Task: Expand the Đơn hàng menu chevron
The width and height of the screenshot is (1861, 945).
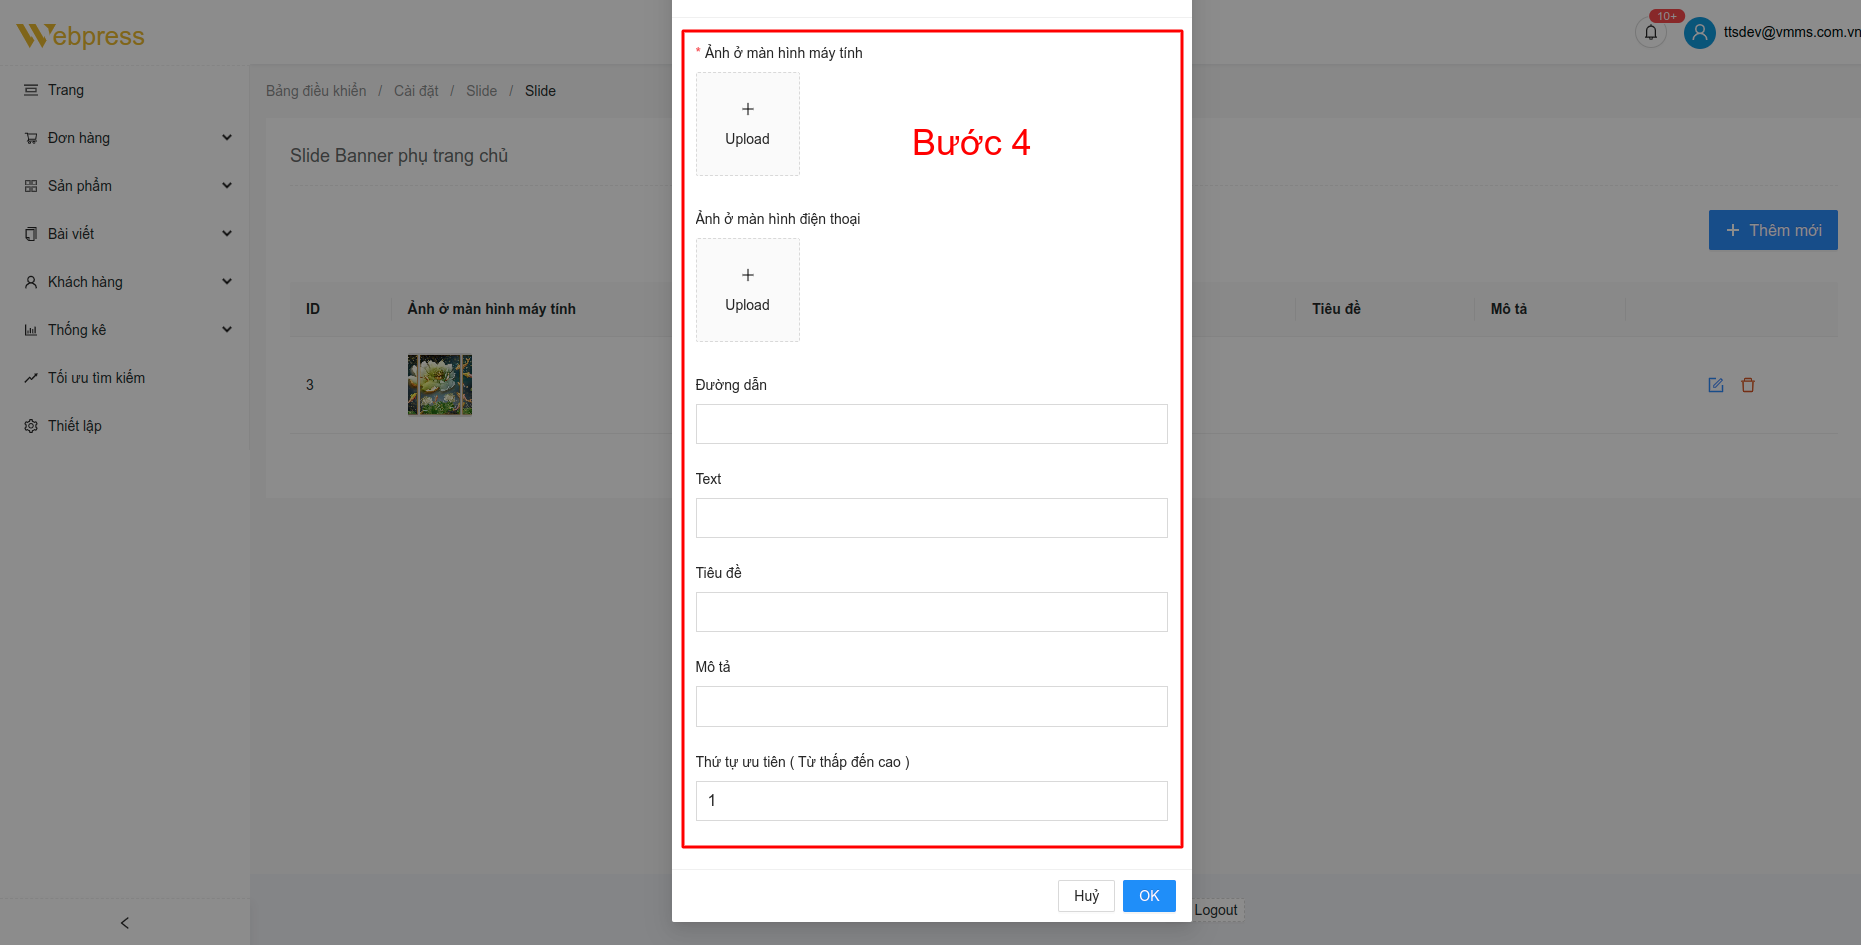Action: 227,138
